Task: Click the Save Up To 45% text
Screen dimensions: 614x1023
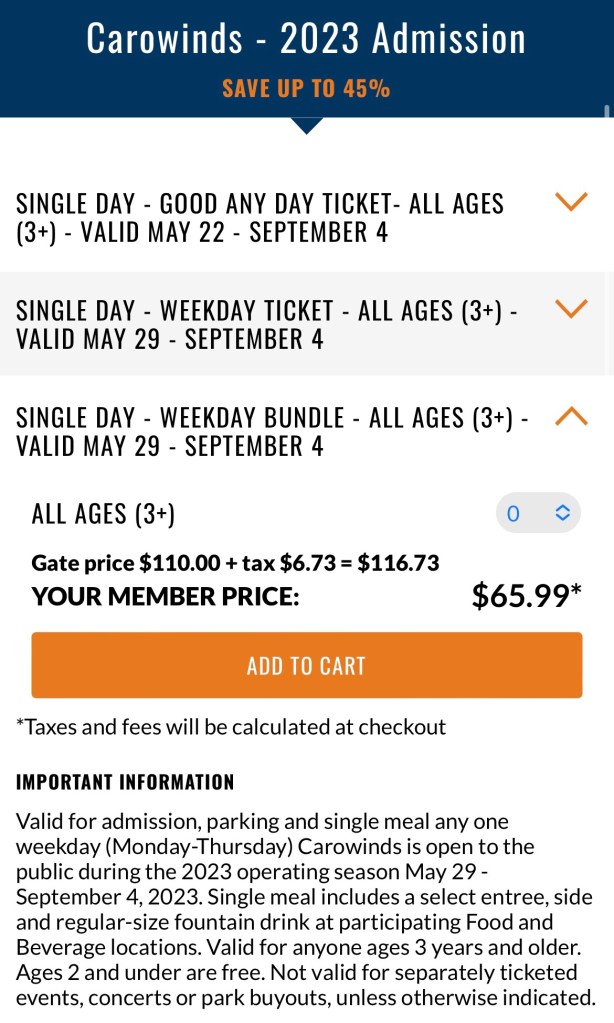Action: click(x=306, y=88)
